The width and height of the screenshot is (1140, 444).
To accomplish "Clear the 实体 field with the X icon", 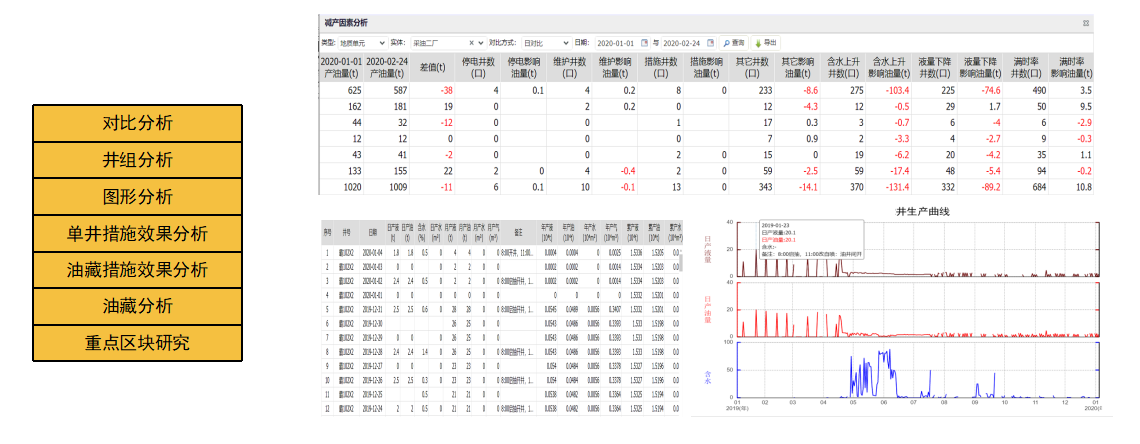I will (470, 43).
